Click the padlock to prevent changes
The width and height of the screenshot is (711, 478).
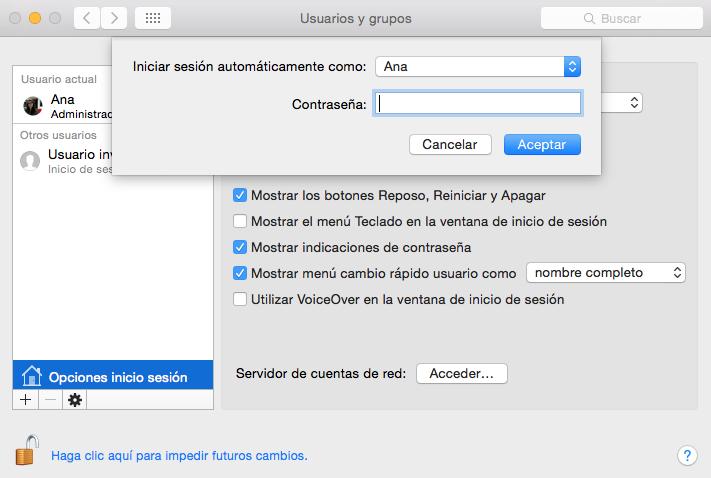click(x=26, y=451)
